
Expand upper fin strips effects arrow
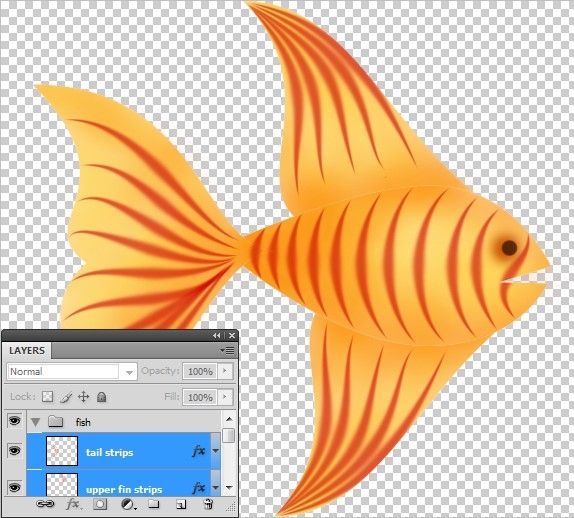(x=216, y=487)
